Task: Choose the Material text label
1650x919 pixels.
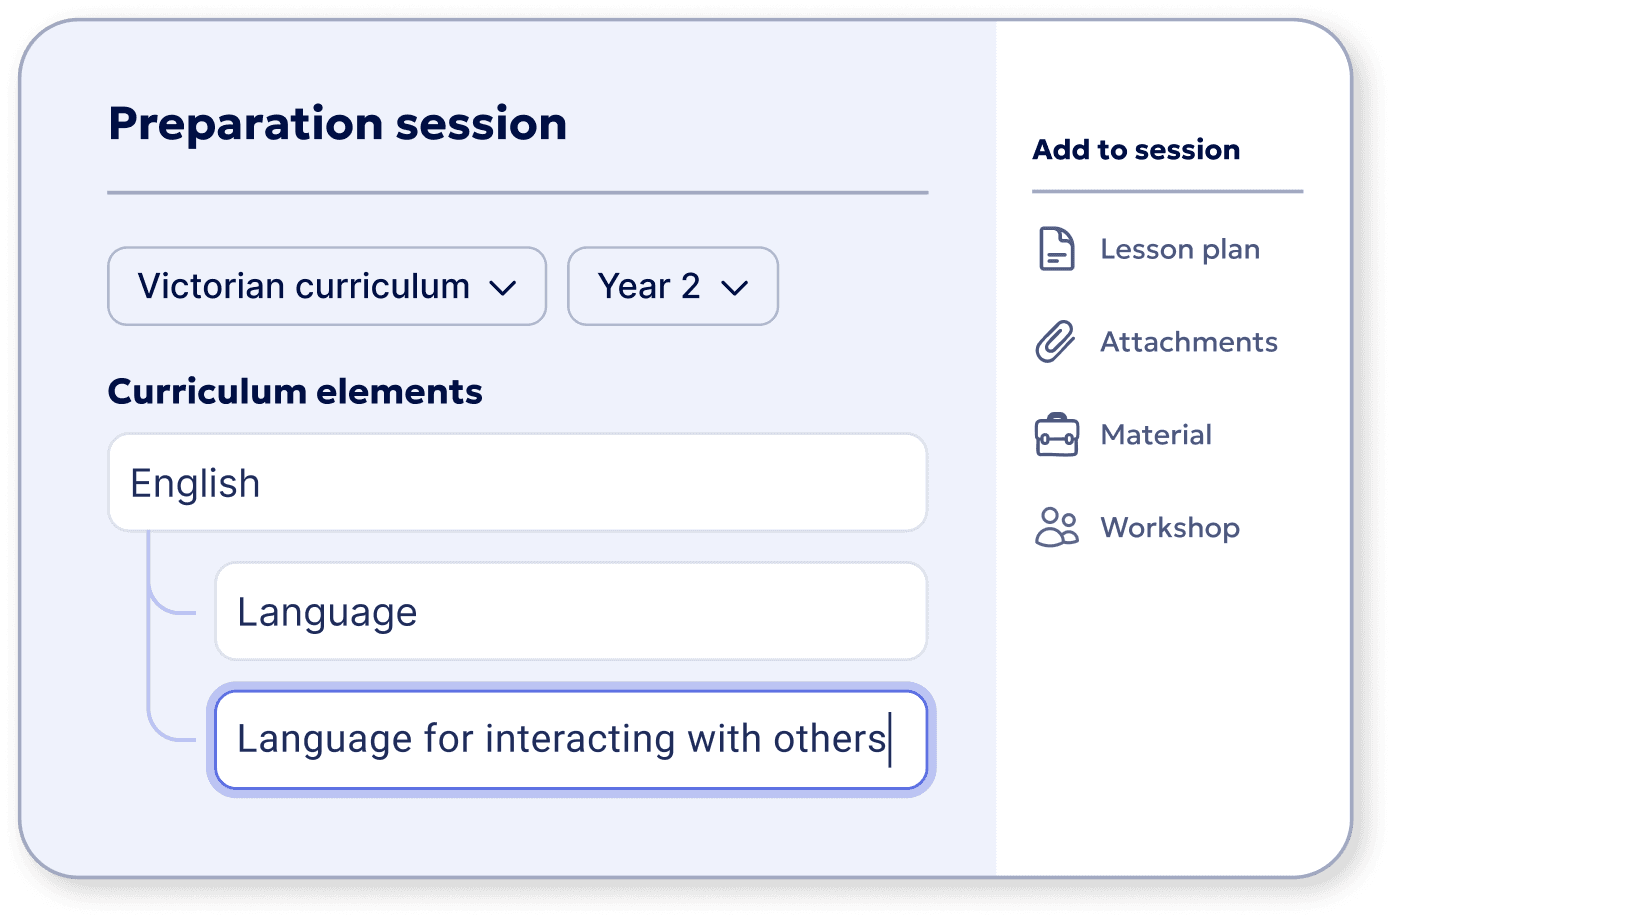Action: click(x=1156, y=435)
